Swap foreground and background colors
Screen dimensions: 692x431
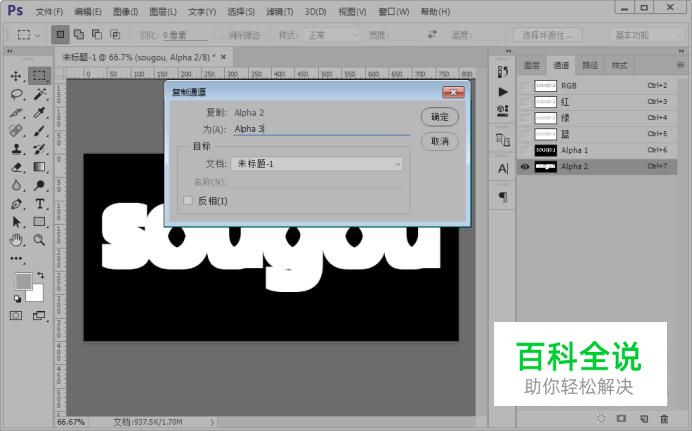(41, 275)
